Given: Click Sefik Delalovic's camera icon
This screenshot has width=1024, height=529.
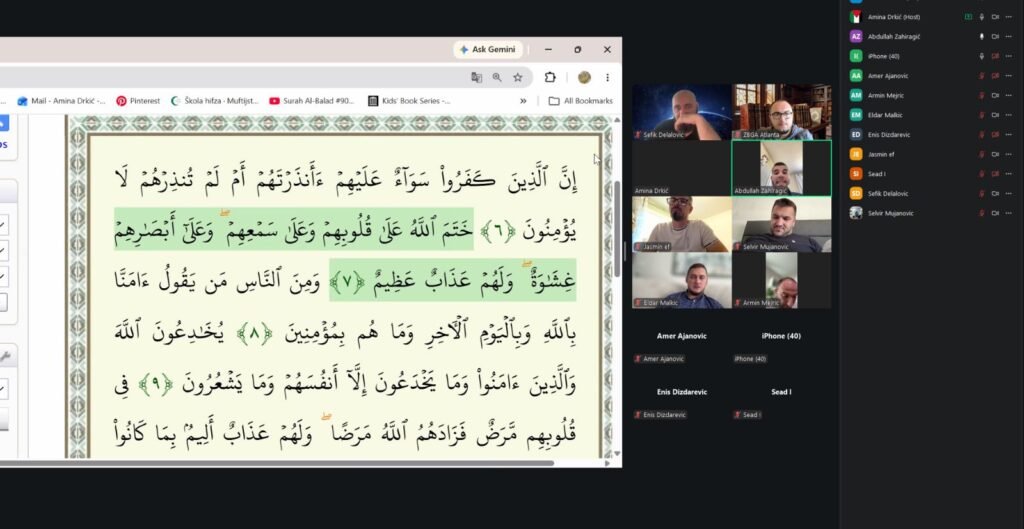Looking at the screenshot, I should [995, 193].
